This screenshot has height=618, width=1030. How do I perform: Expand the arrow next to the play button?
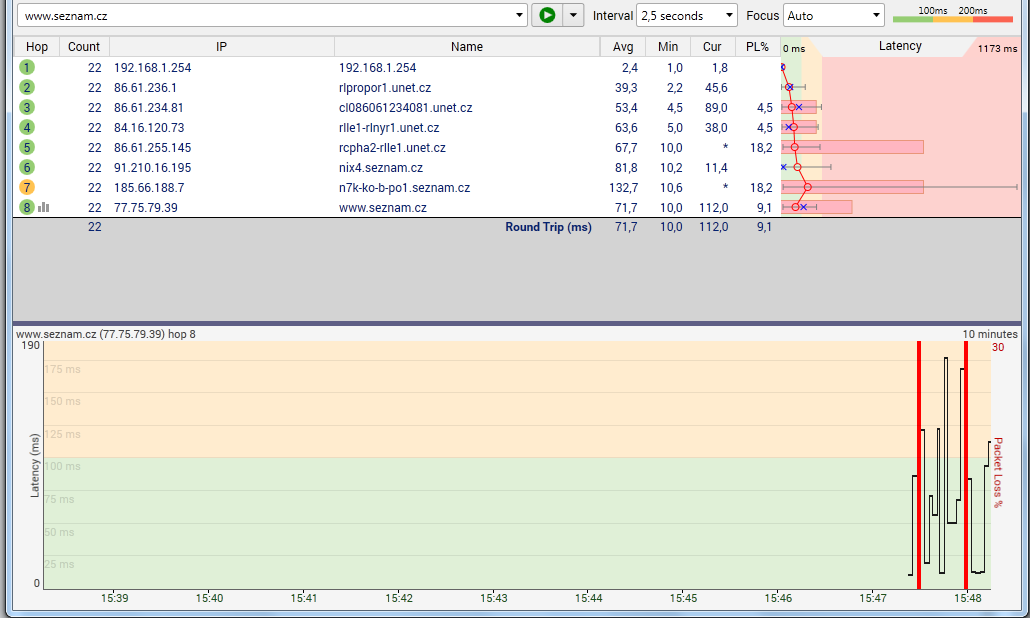[573, 15]
